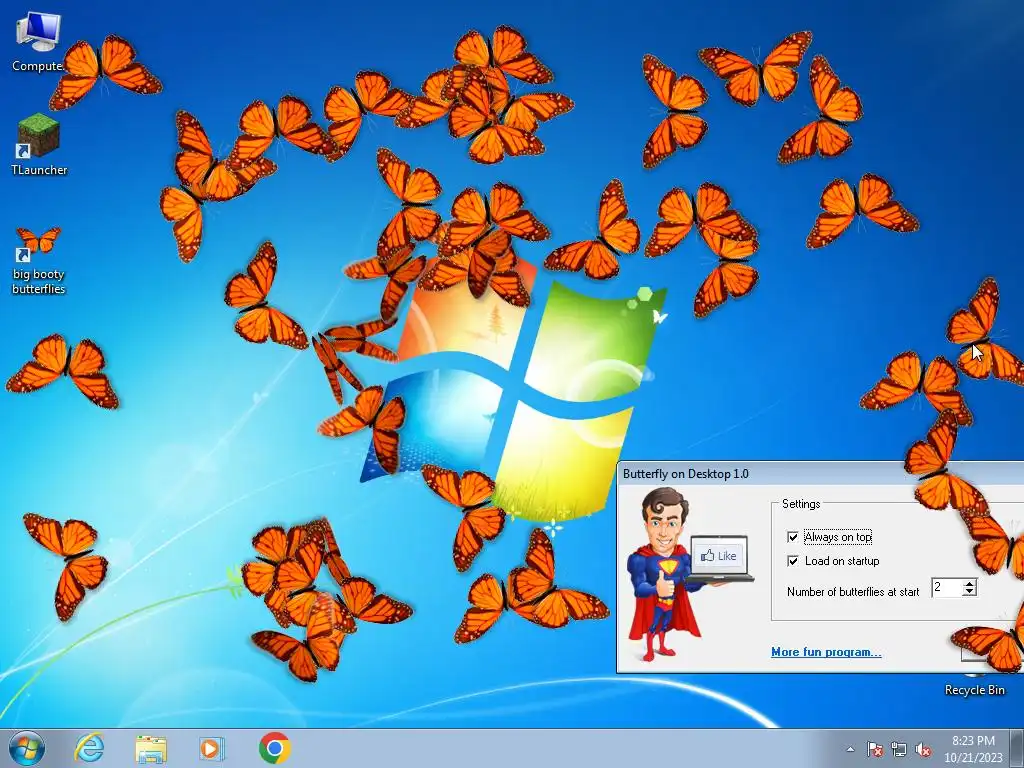
Task: Click the number of butterflies input field
Action: tap(947, 587)
